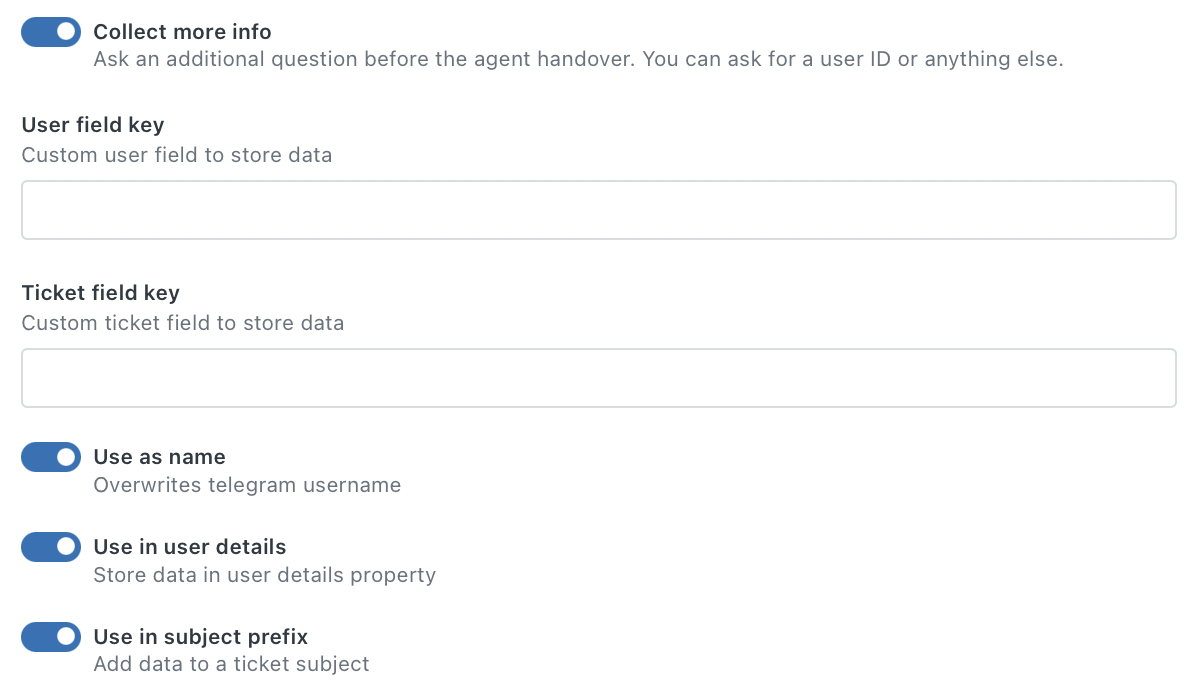1204x690 pixels.
Task: Turn off the Use as name switch
Action: (50, 456)
